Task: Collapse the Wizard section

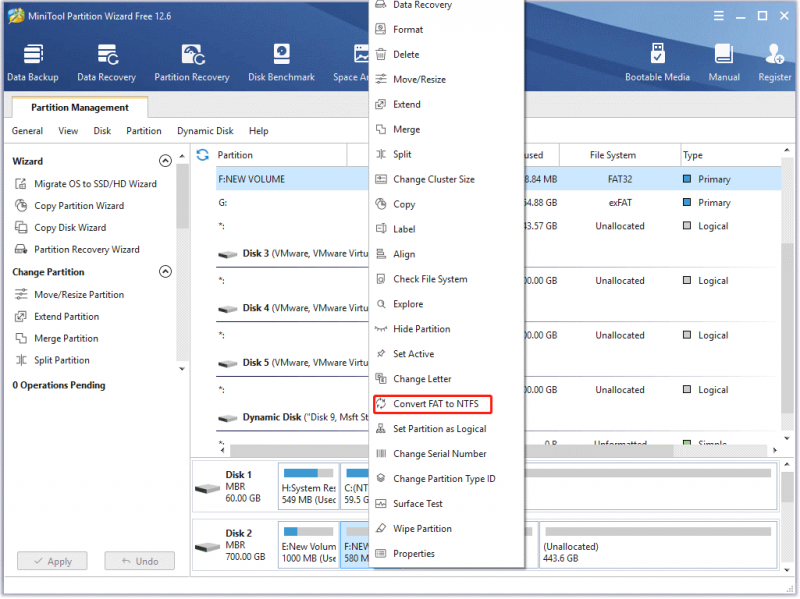Action: [x=165, y=161]
